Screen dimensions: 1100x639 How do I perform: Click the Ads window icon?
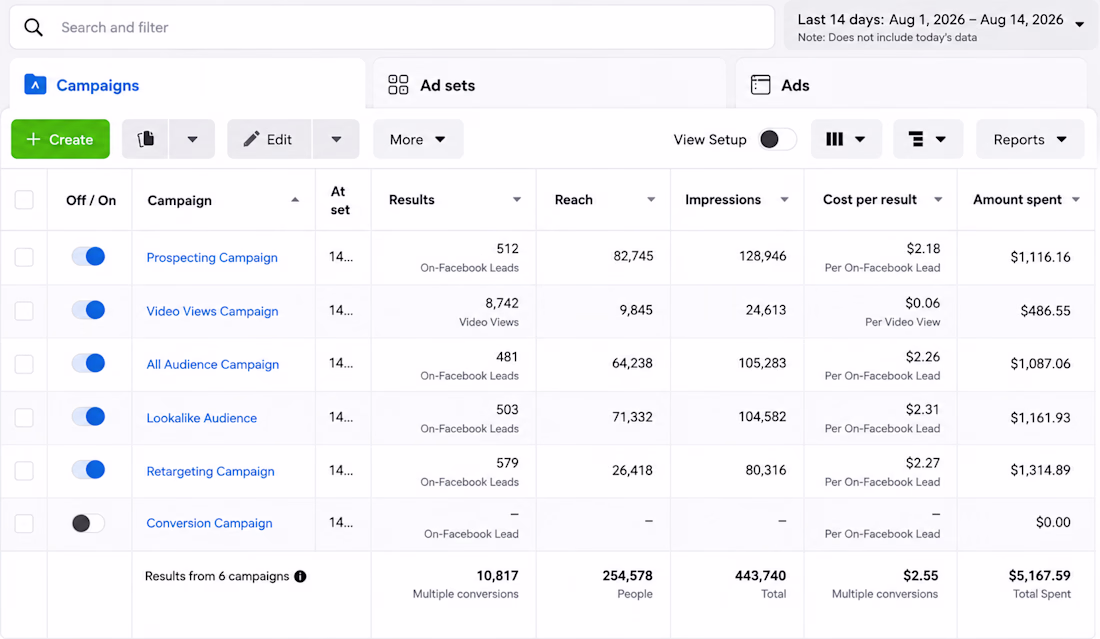pos(760,85)
